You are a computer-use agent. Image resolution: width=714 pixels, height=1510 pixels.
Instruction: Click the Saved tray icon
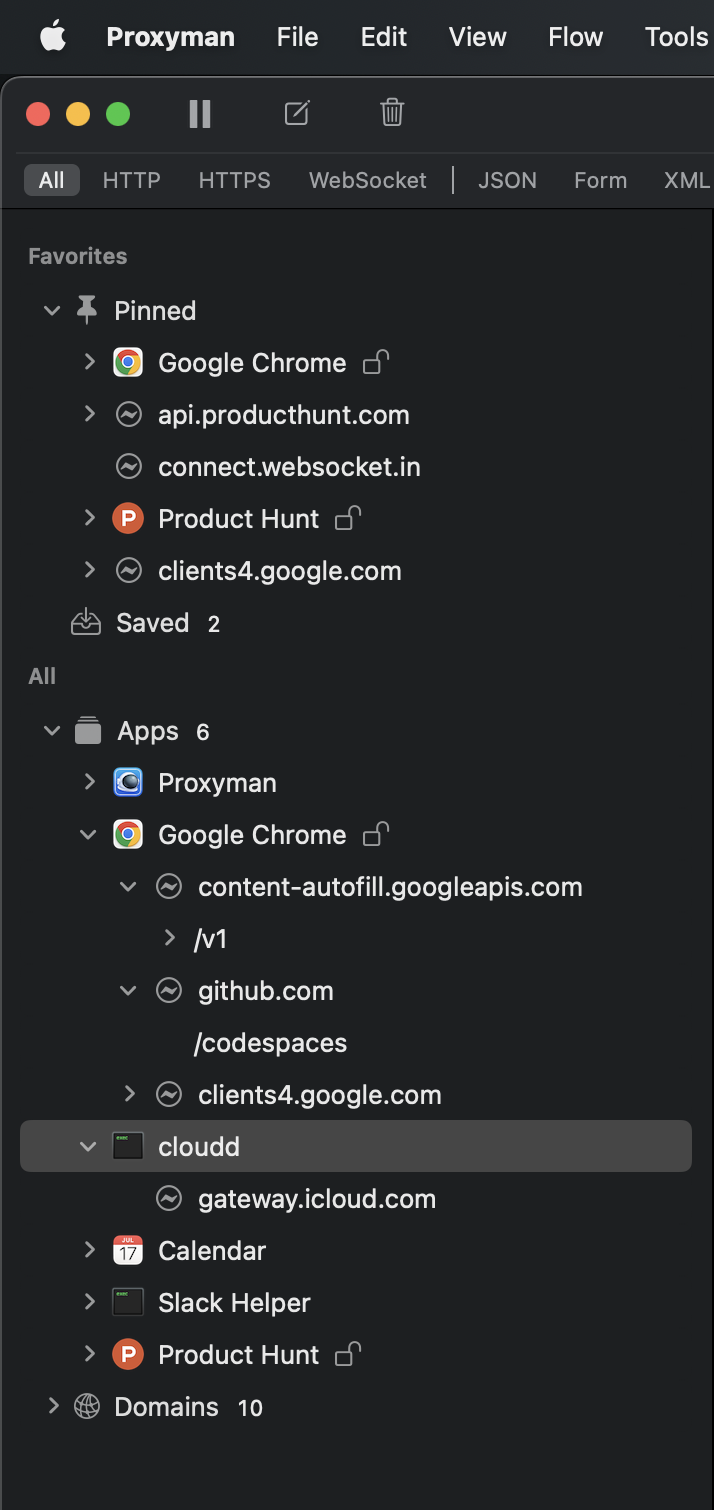(x=85, y=621)
